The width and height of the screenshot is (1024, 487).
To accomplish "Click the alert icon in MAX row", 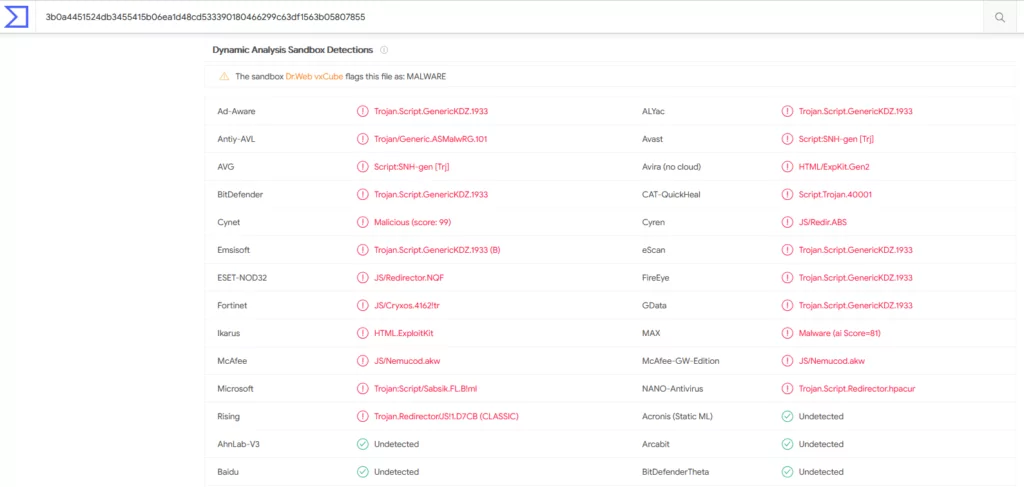I will pos(787,333).
